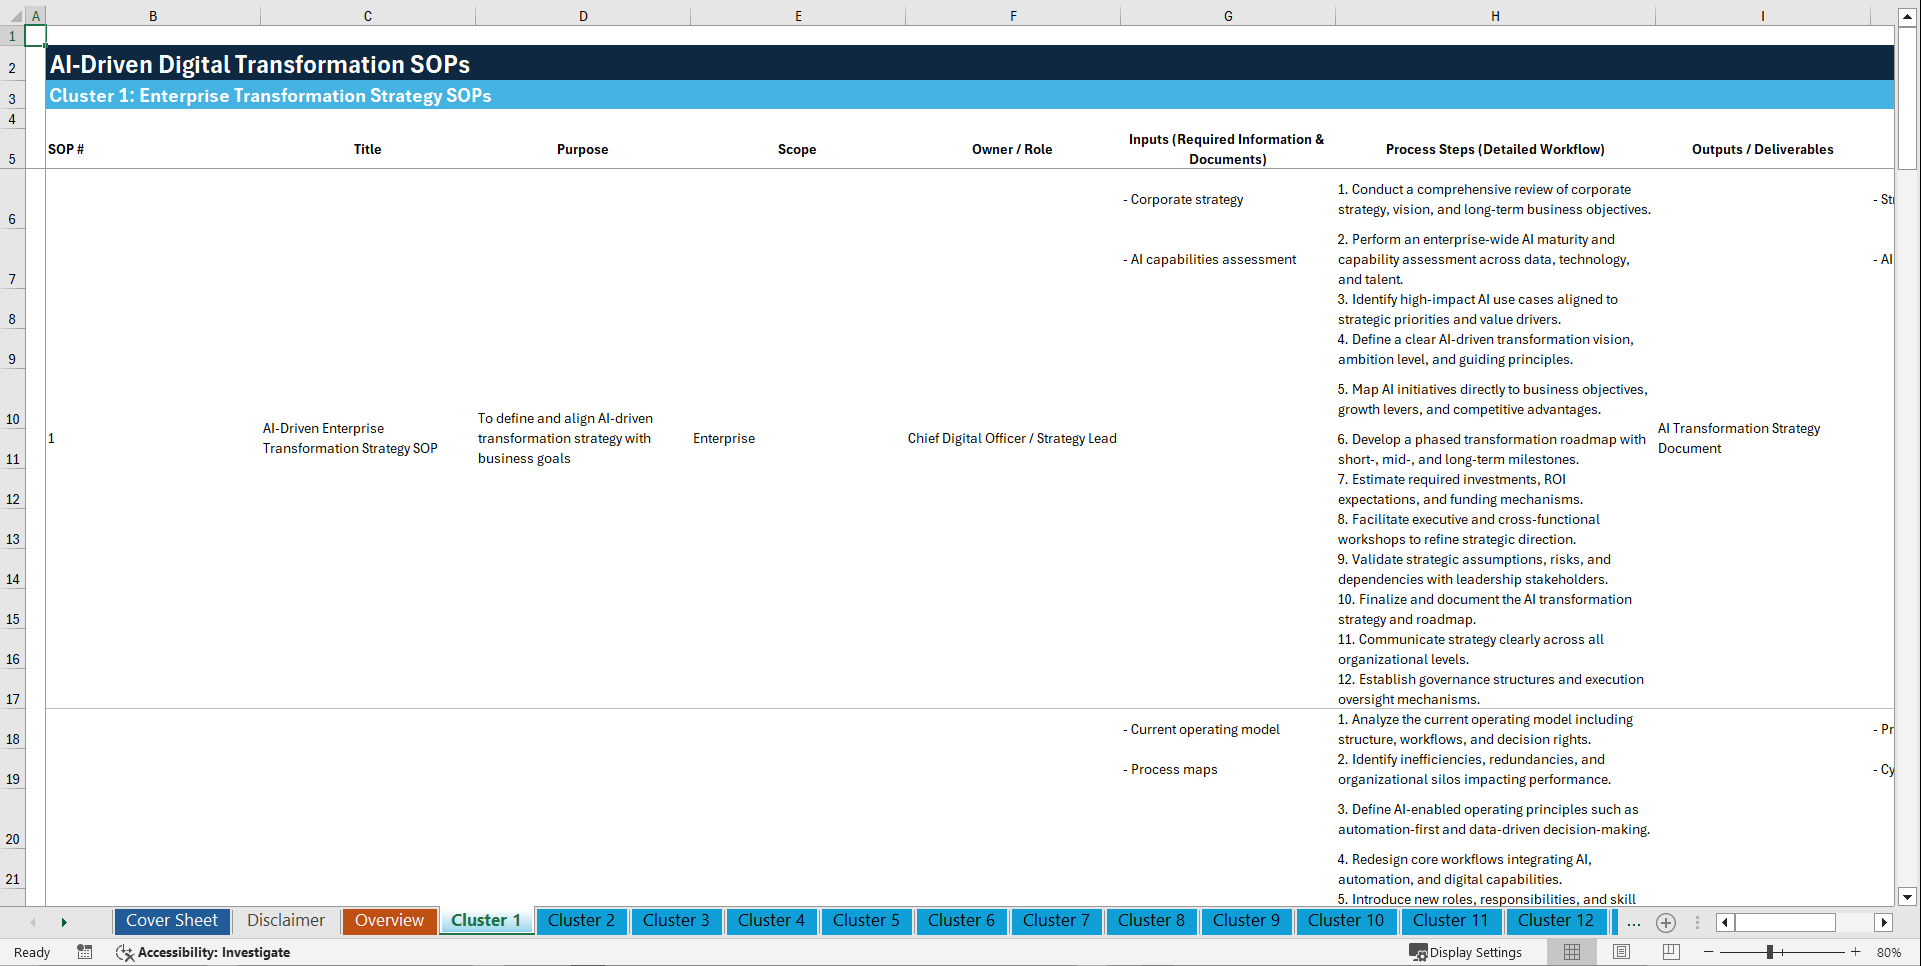Open Display Settings in the status bar
1921x966 pixels.
1466,952
